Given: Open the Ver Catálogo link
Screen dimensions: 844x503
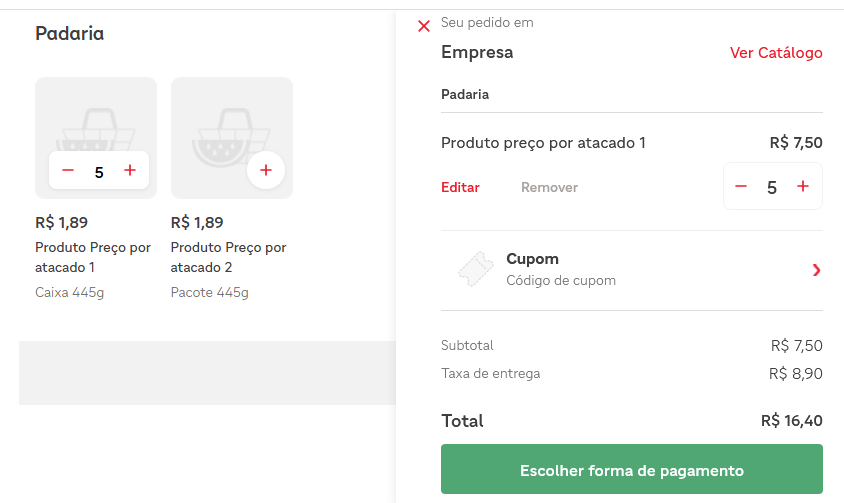Looking at the screenshot, I should click(x=776, y=53).
